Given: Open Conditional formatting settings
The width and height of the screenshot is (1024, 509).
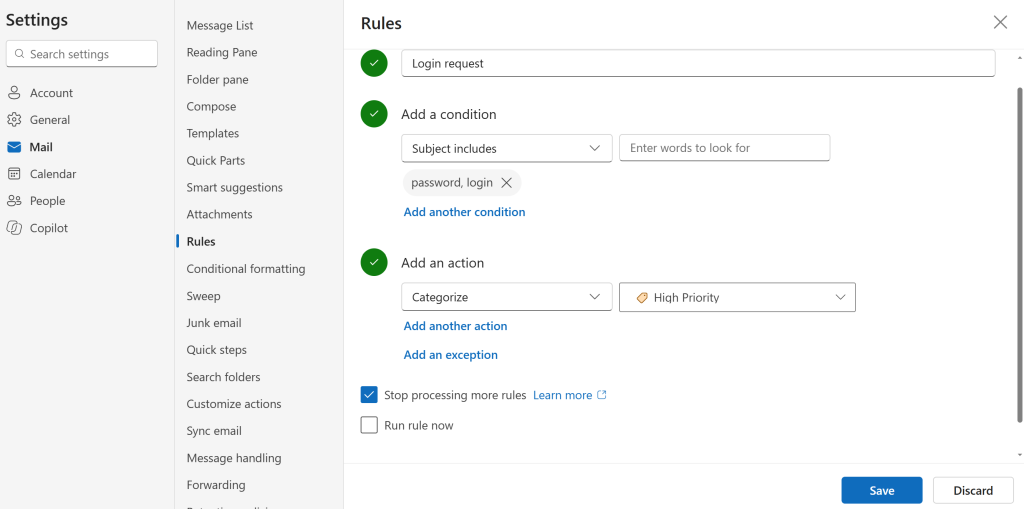Looking at the screenshot, I should [x=246, y=269].
